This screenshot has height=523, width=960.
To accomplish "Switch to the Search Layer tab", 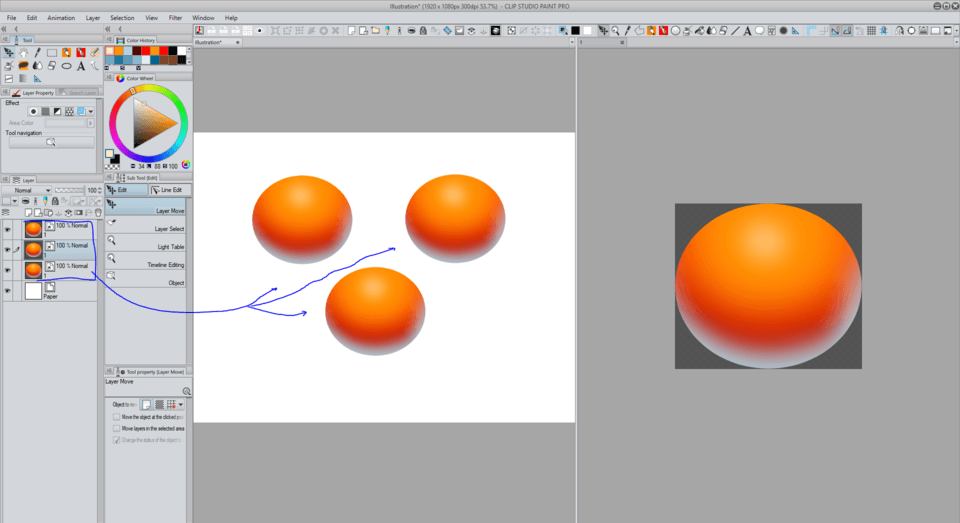I will coord(77,92).
